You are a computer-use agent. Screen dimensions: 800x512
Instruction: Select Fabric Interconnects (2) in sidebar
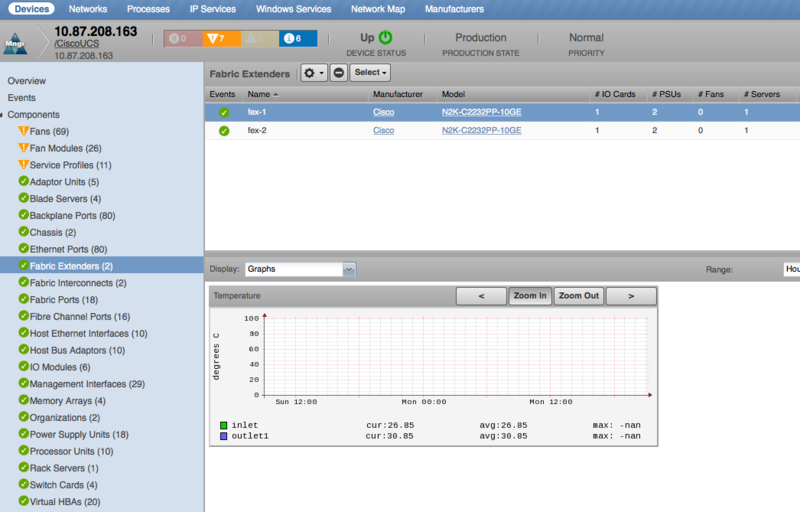78,283
